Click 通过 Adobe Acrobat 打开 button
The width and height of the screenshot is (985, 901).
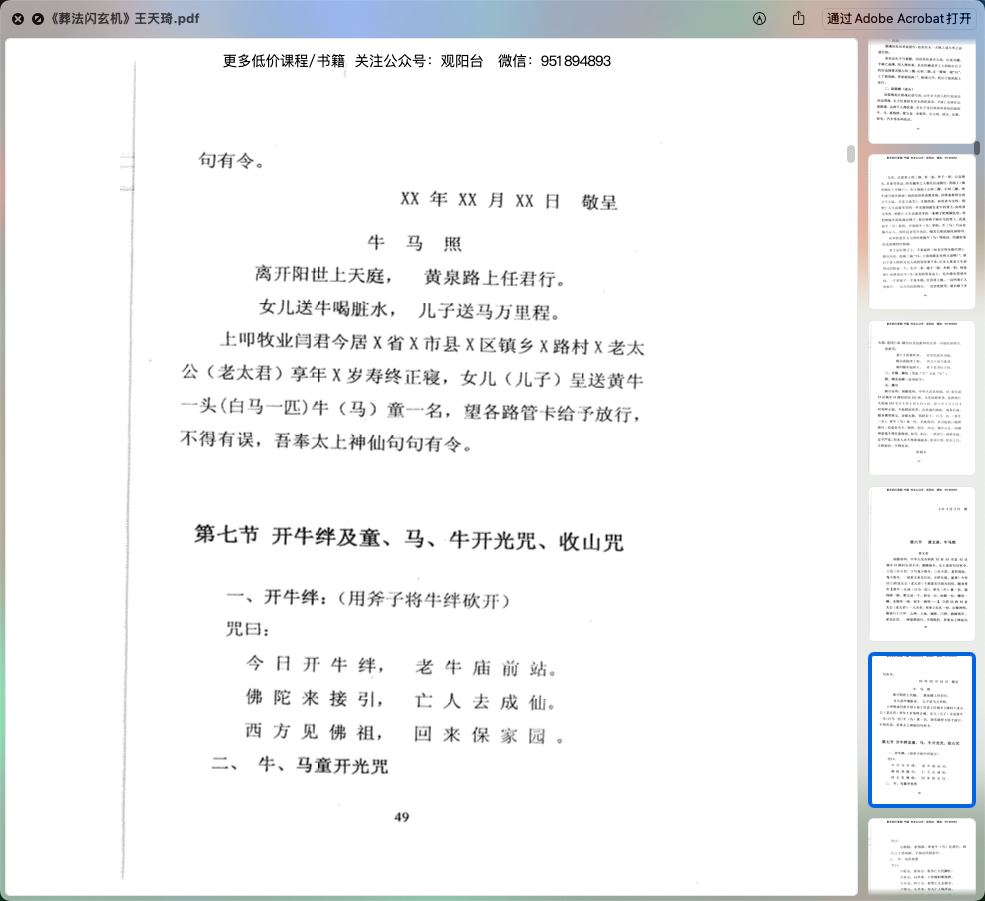pyautogui.click(x=899, y=19)
